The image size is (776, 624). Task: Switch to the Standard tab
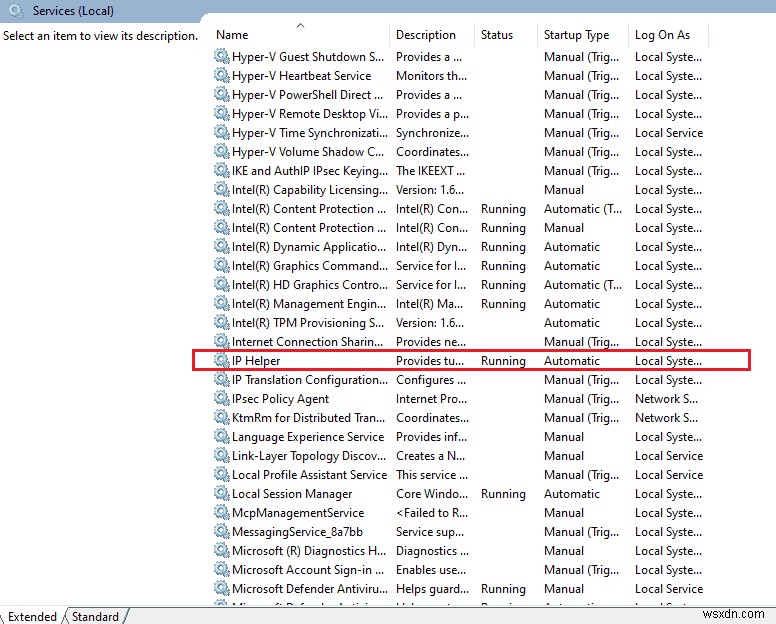coord(96,617)
